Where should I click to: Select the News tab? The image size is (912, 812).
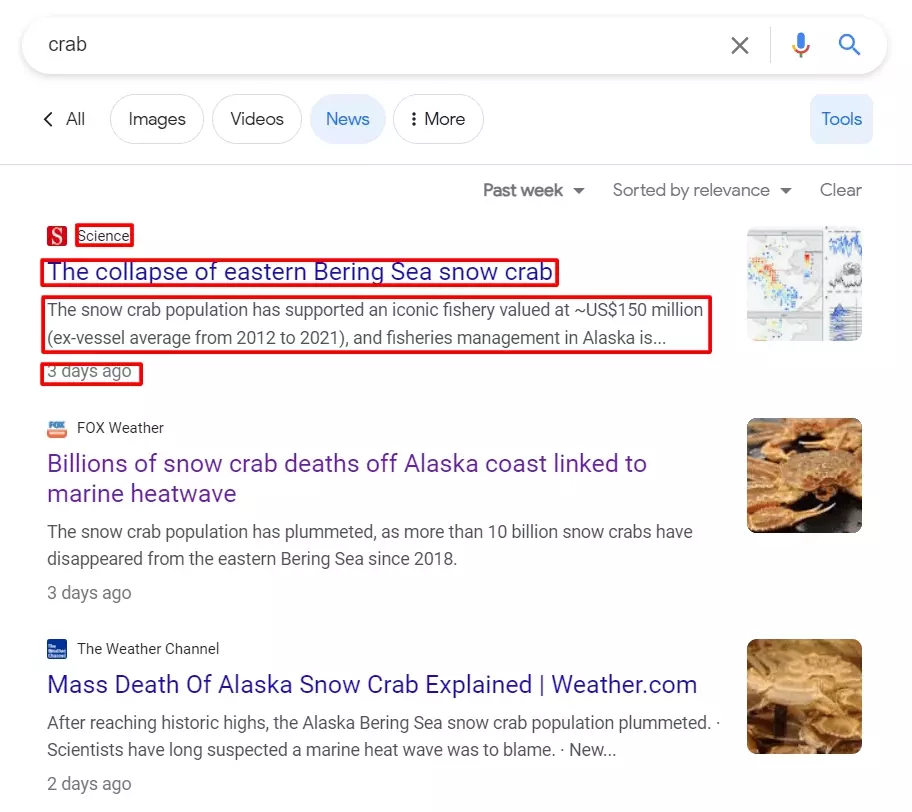(x=347, y=119)
